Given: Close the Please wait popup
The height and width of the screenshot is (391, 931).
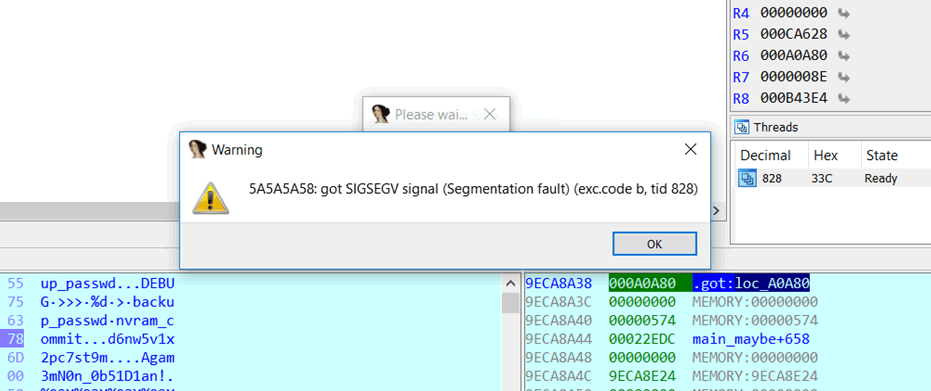Looking at the screenshot, I should click(490, 114).
